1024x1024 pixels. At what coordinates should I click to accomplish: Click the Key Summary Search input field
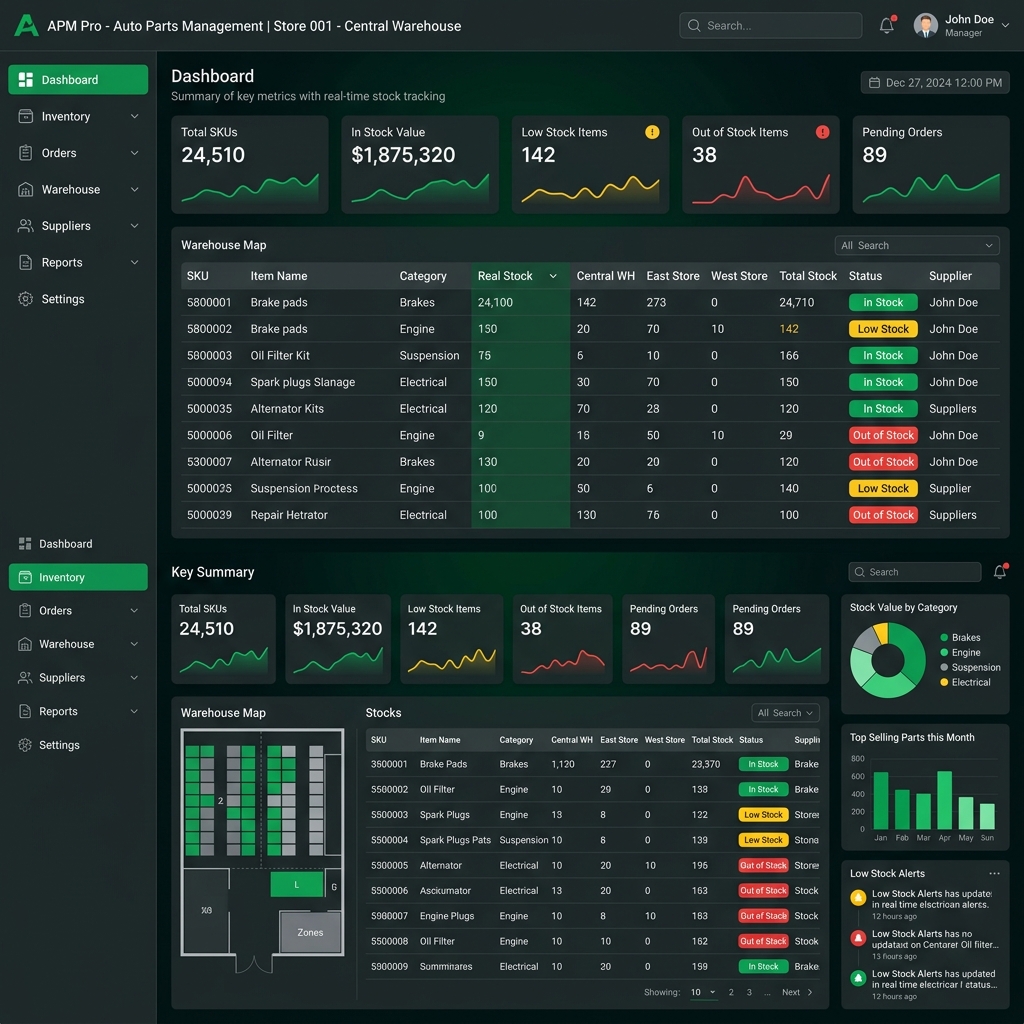tap(915, 572)
